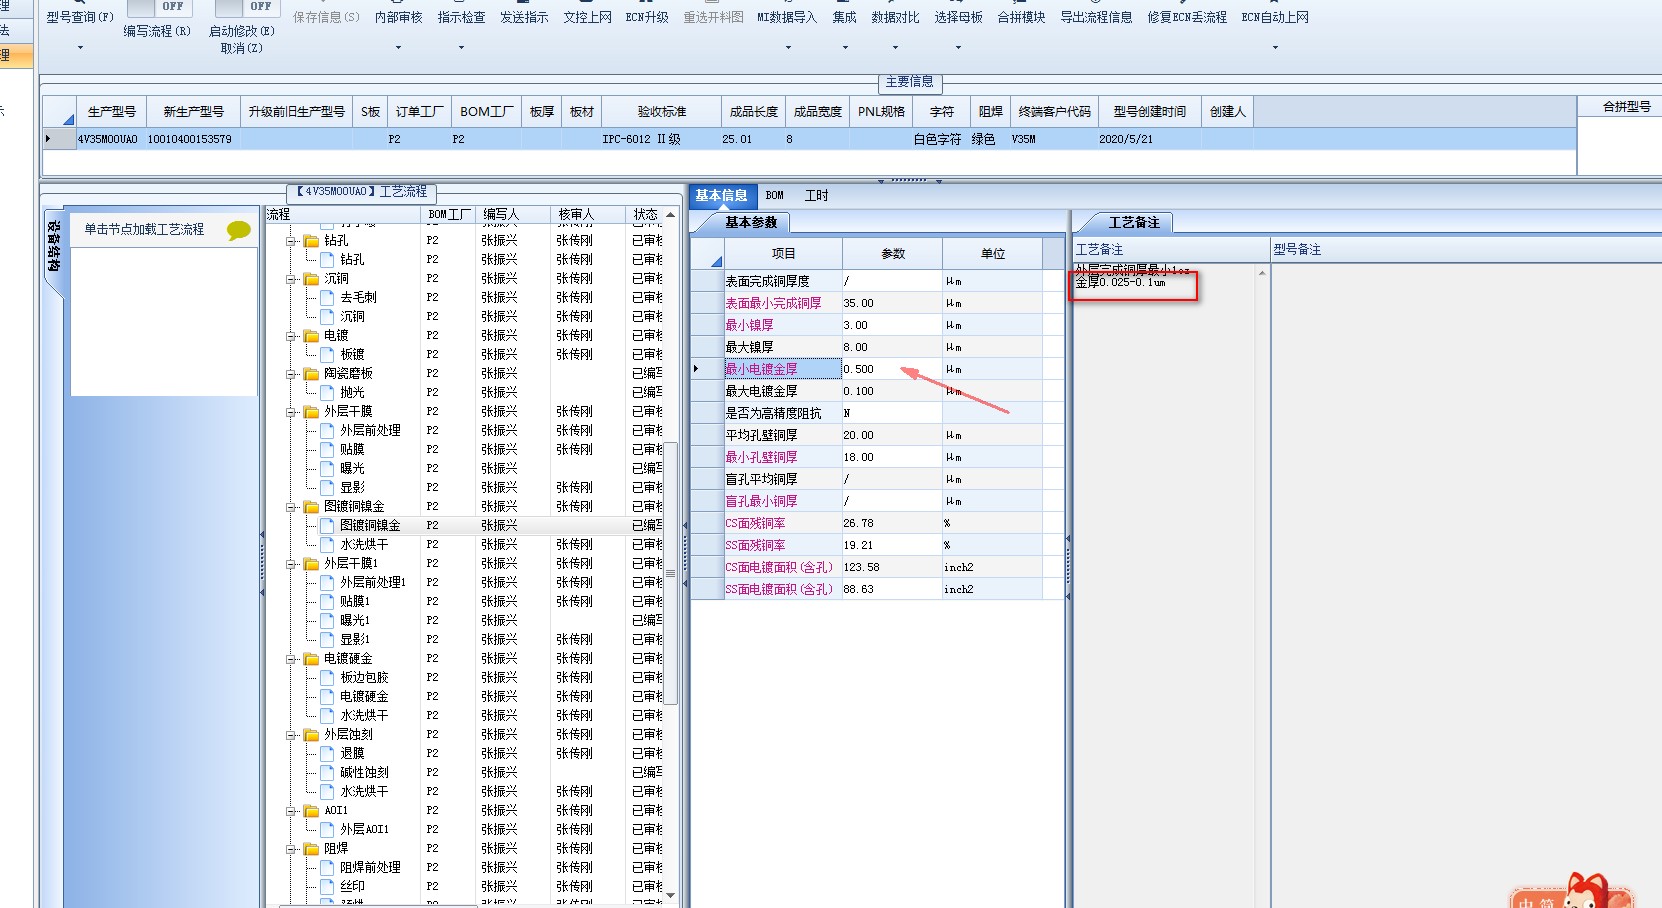Select the 工艺备注 tab
This screenshot has width=1662, height=908.
[1134, 222]
